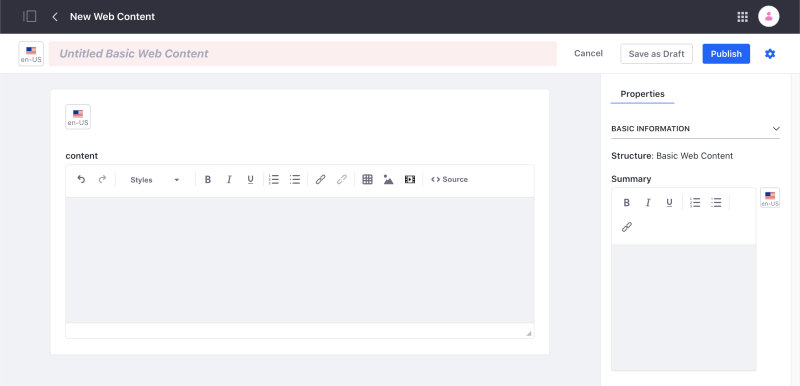Toggle bold in the content editor
Screen dimensions: 800x386
[x=208, y=179]
